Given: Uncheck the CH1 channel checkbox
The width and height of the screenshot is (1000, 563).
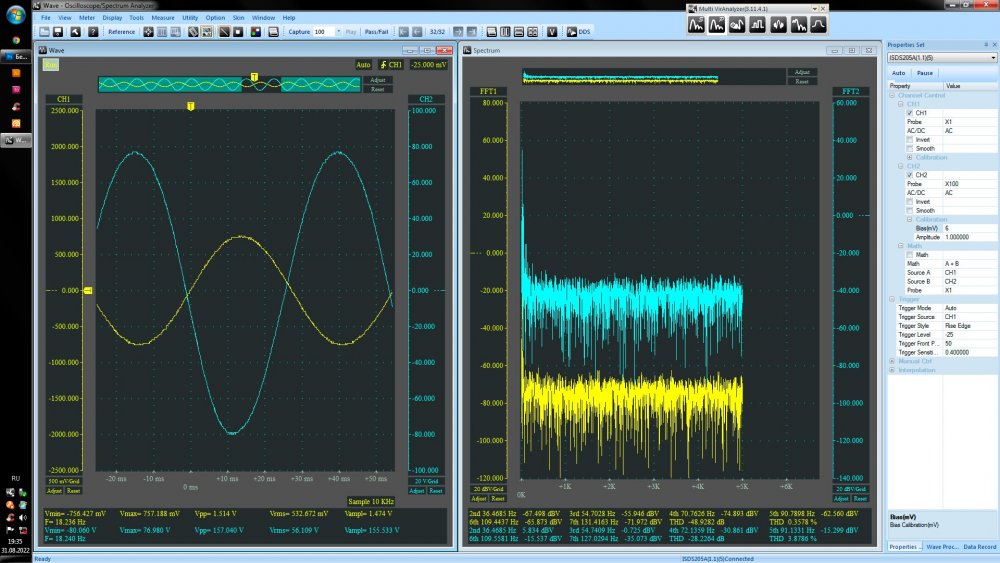Looking at the screenshot, I should tap(909, 113).
